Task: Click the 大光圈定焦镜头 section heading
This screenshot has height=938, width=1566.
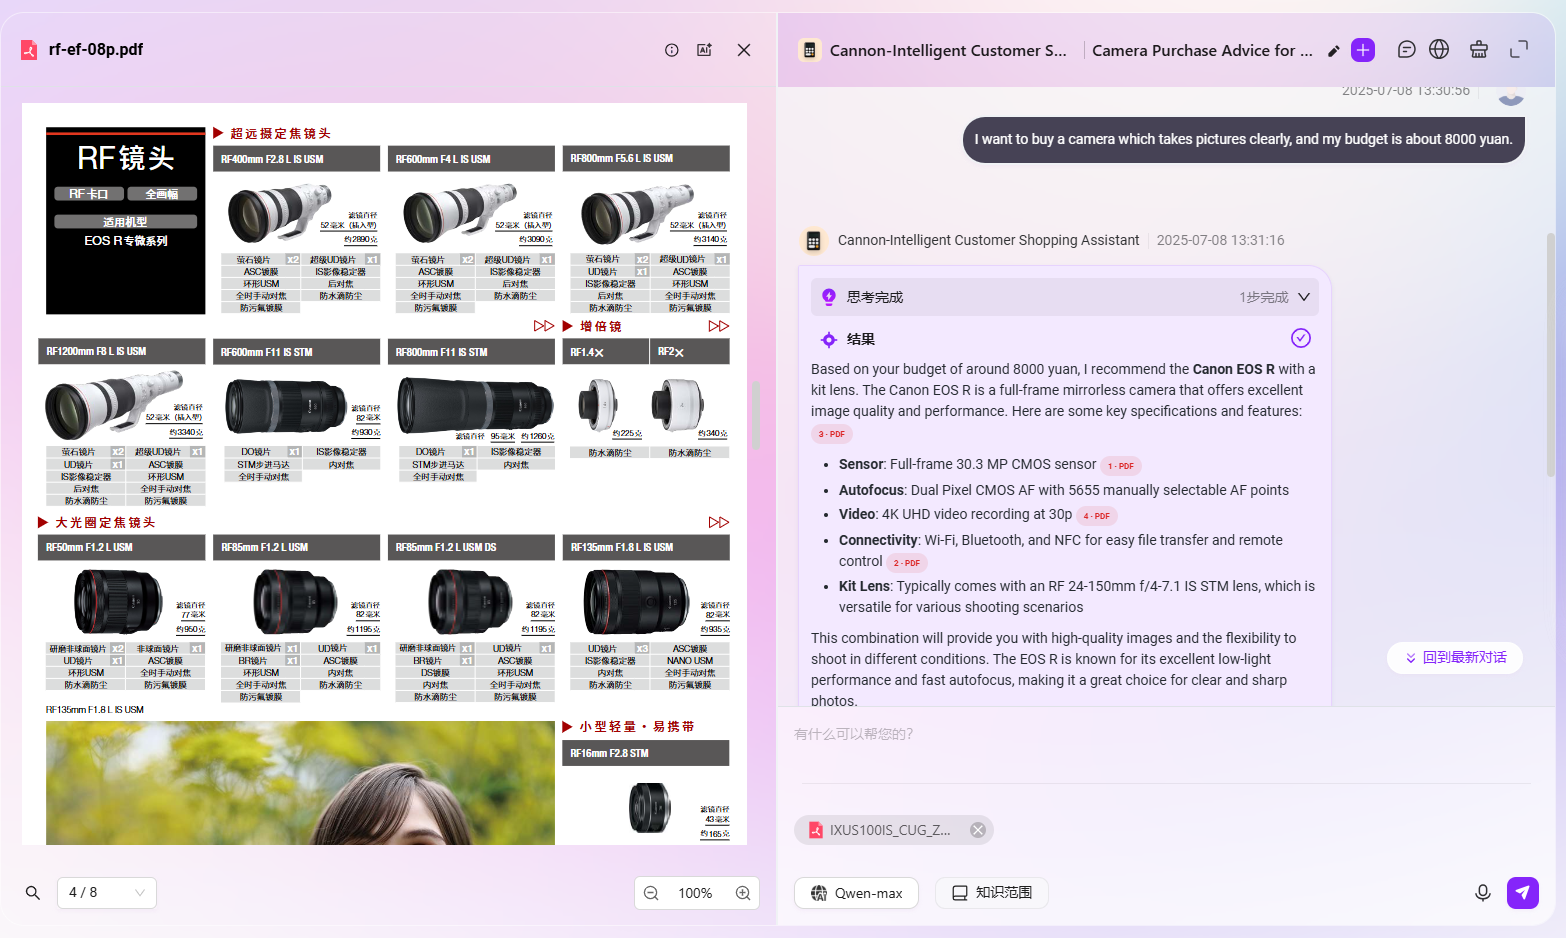Action: (x=106, y=522)
